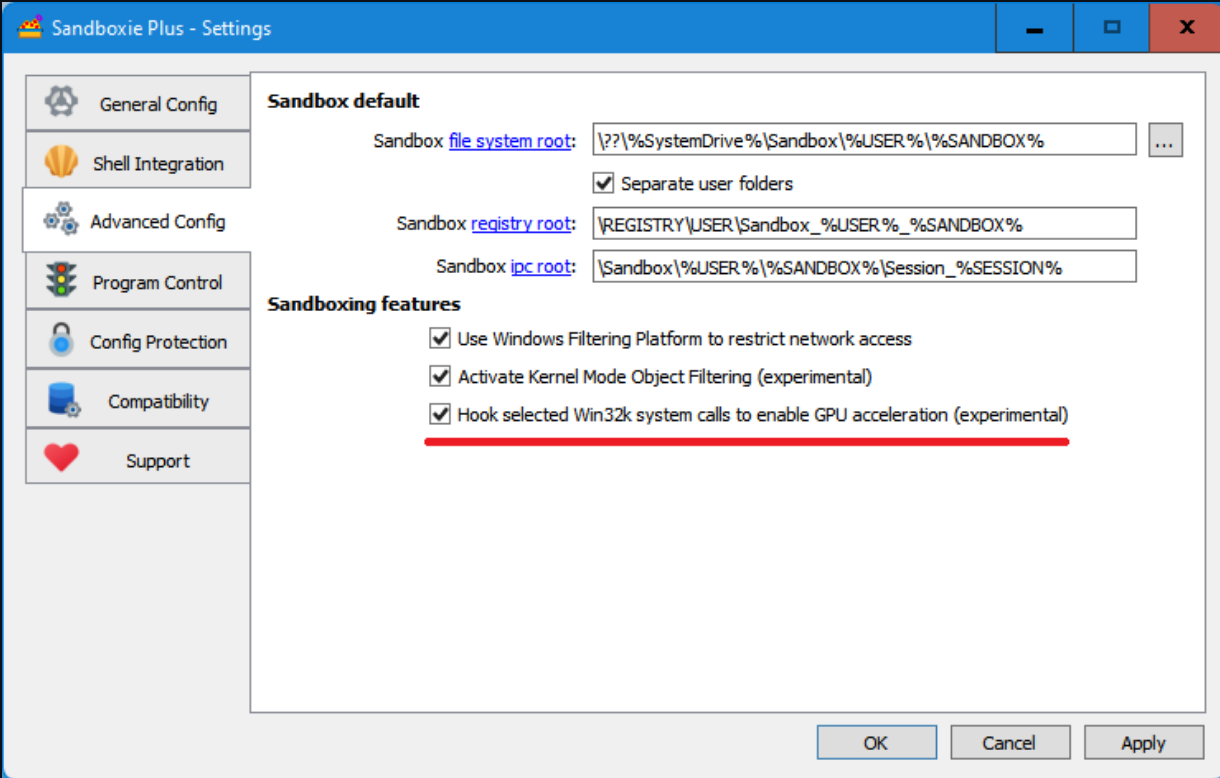Edit the ipc root path field
This screenshot has width=1220, height=778.
pos(864,267)
